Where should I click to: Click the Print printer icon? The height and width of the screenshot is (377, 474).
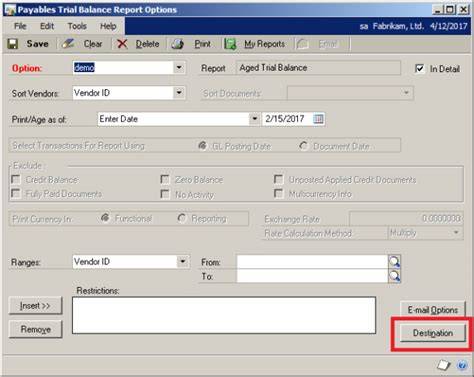click(178, 44)
